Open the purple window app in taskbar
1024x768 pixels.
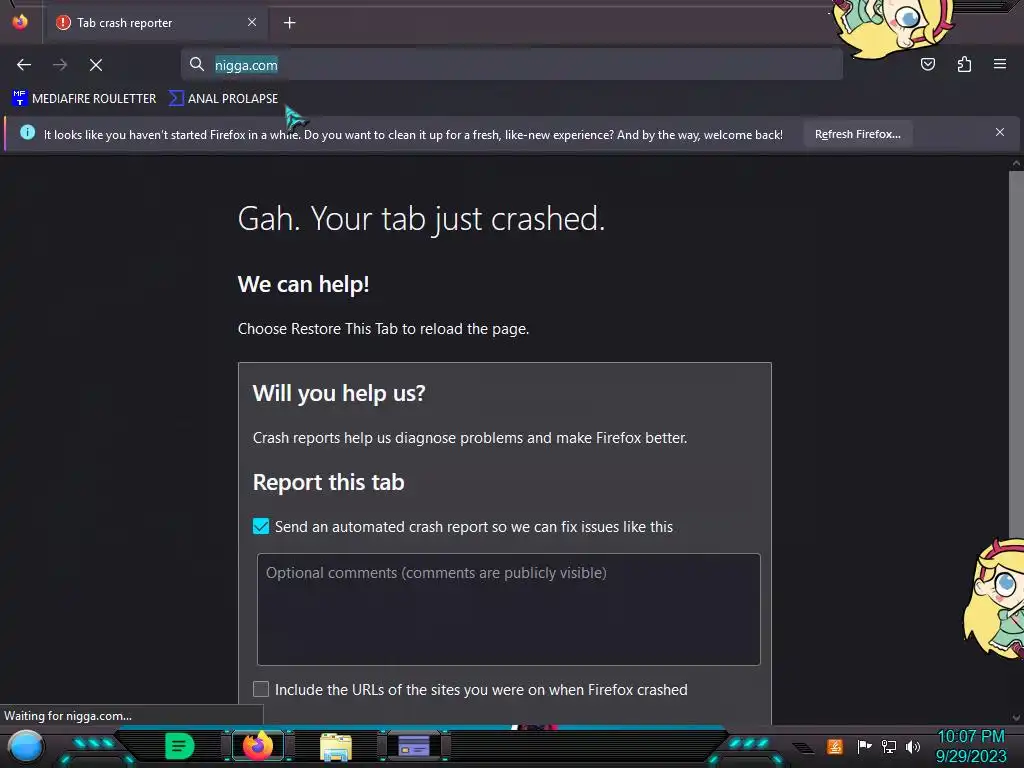click(x=414, y=746)
